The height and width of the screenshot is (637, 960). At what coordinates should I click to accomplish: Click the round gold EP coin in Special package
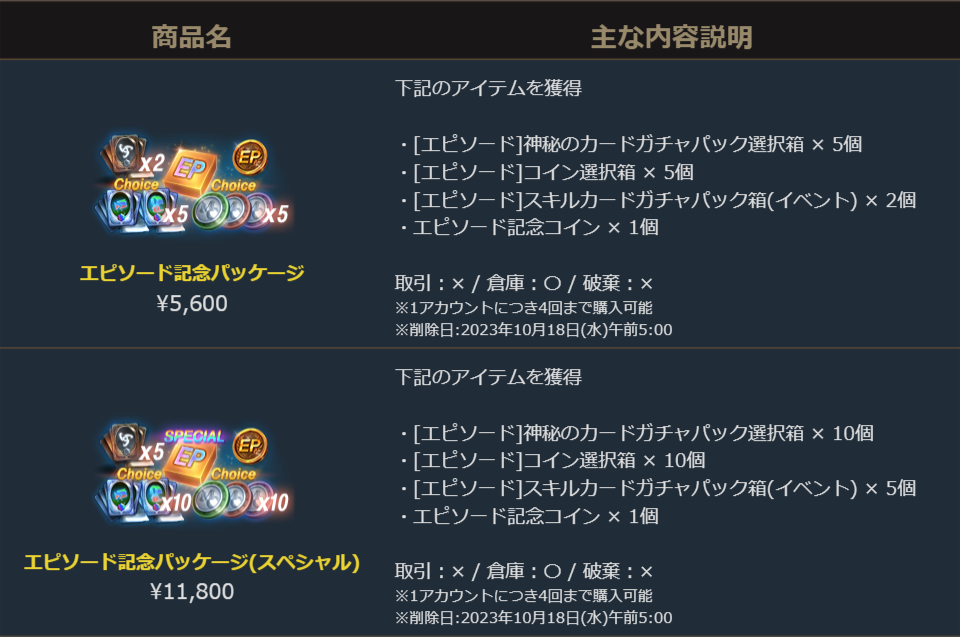[248, 446]
